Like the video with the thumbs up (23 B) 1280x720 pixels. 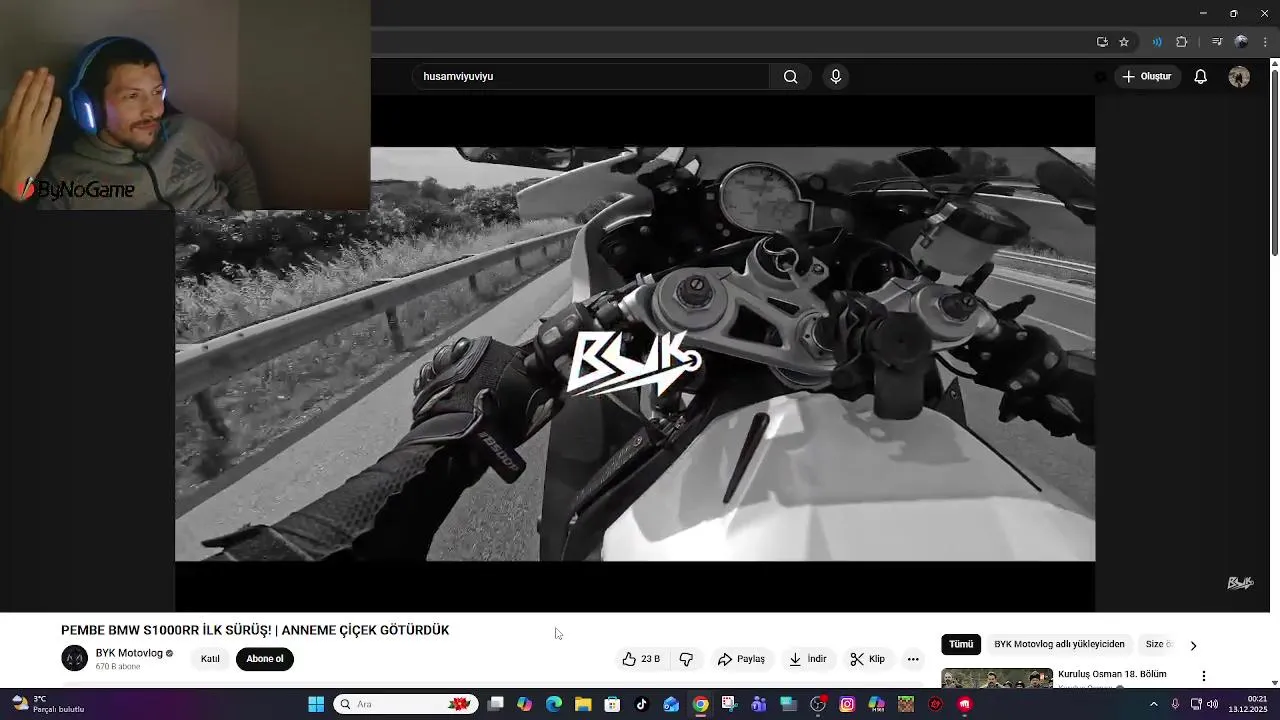pos(641,659)
